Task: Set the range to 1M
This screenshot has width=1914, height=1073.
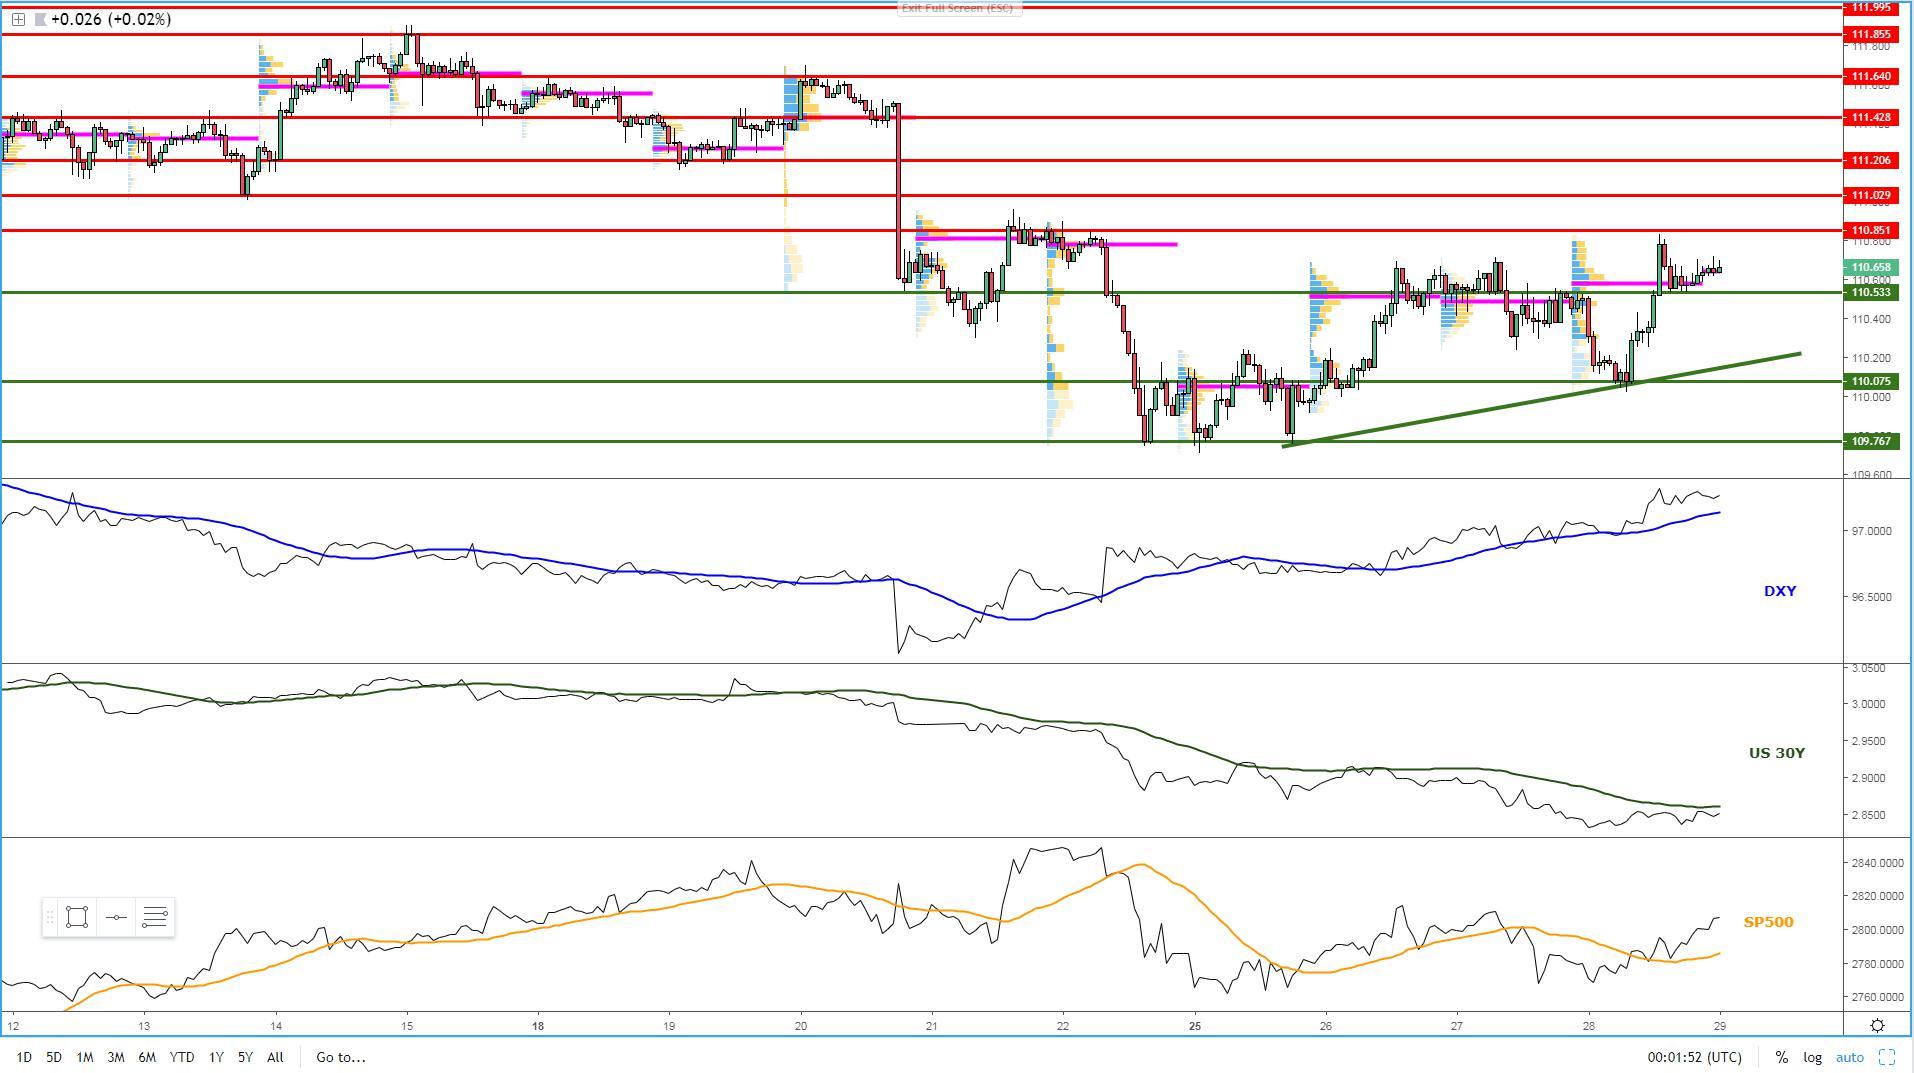Action: 85,1057
